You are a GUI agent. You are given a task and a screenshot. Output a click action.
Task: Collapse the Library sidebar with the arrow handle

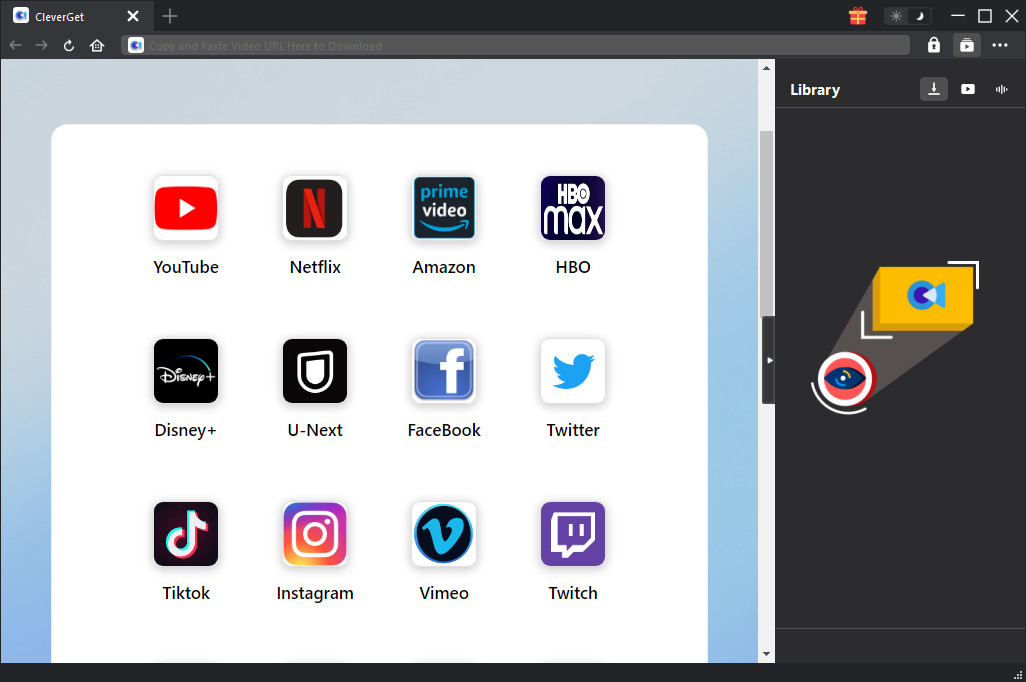pyautogui.click(x=769, y=360)
